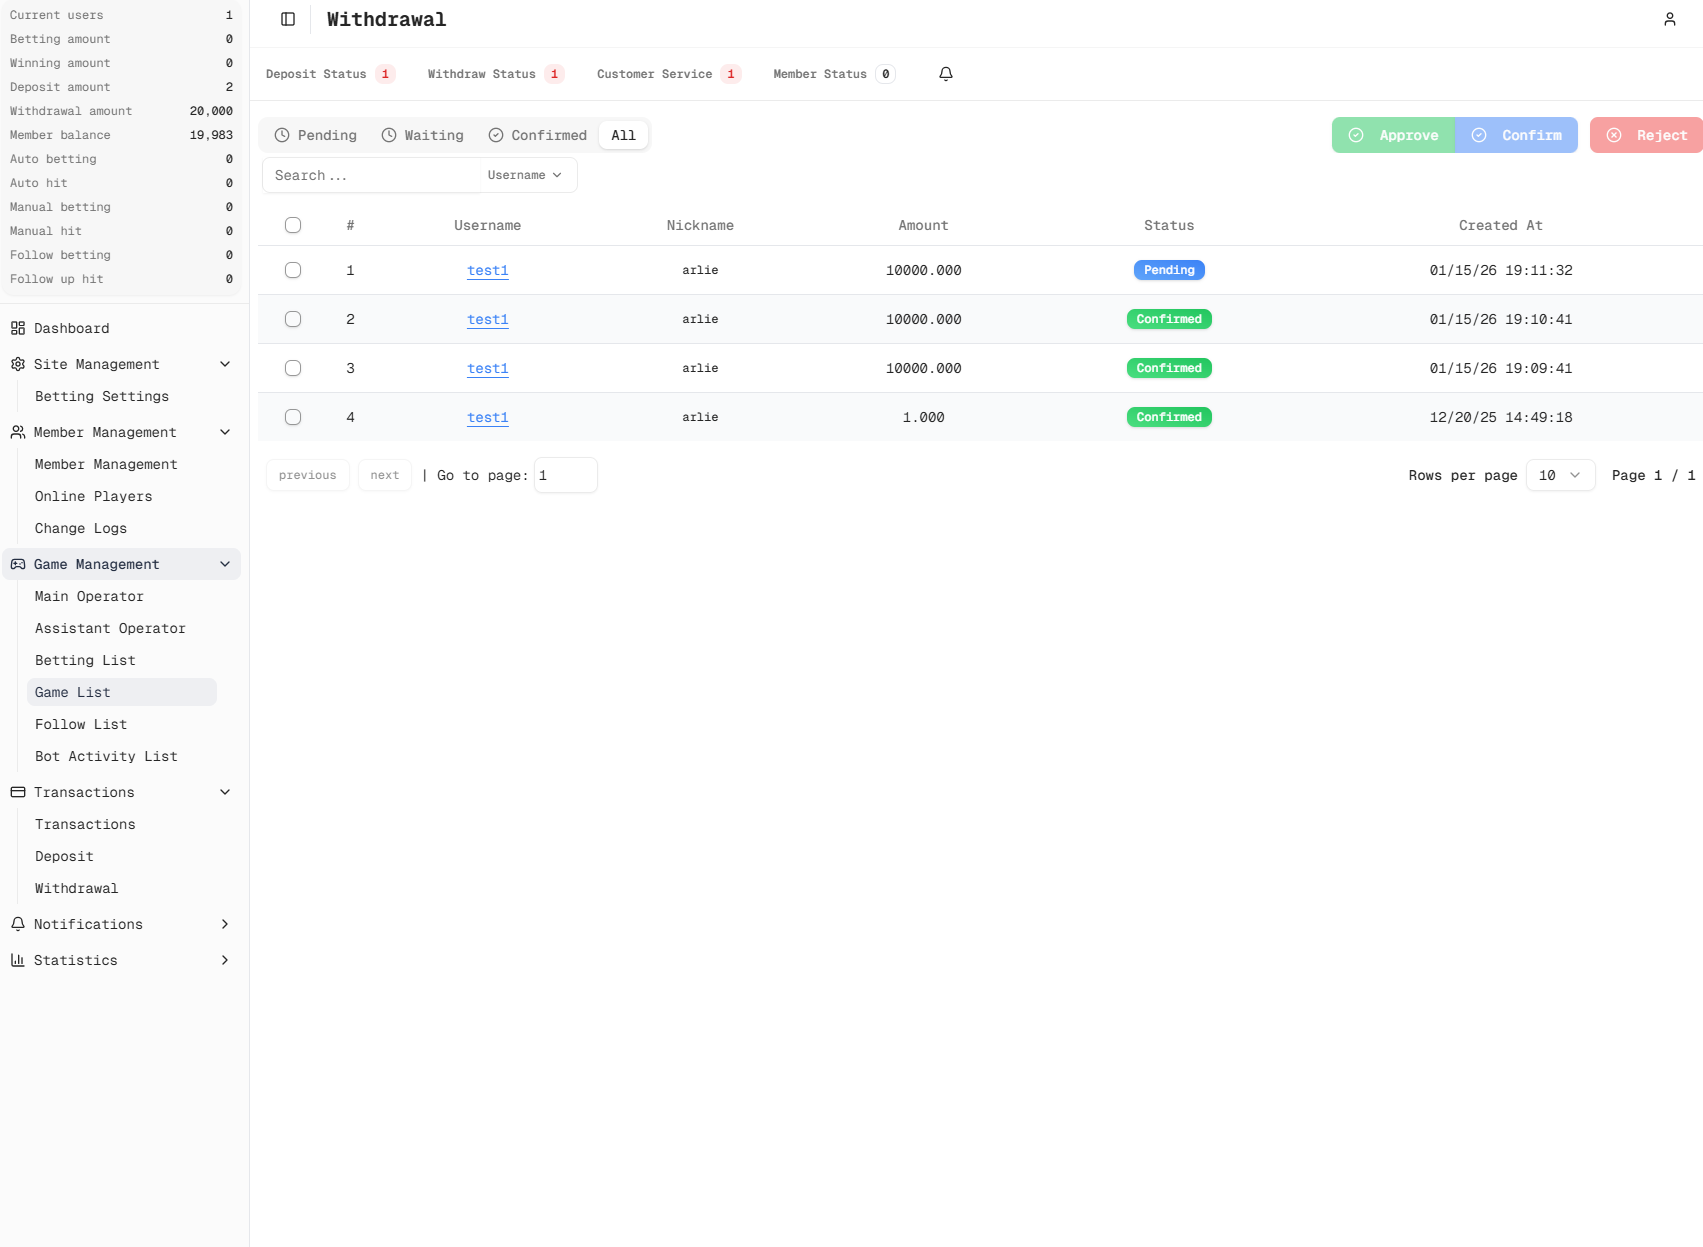Check the box for the Pending withdrawal row
This screenshot has height=1247, width=1703.
point(293,270)
